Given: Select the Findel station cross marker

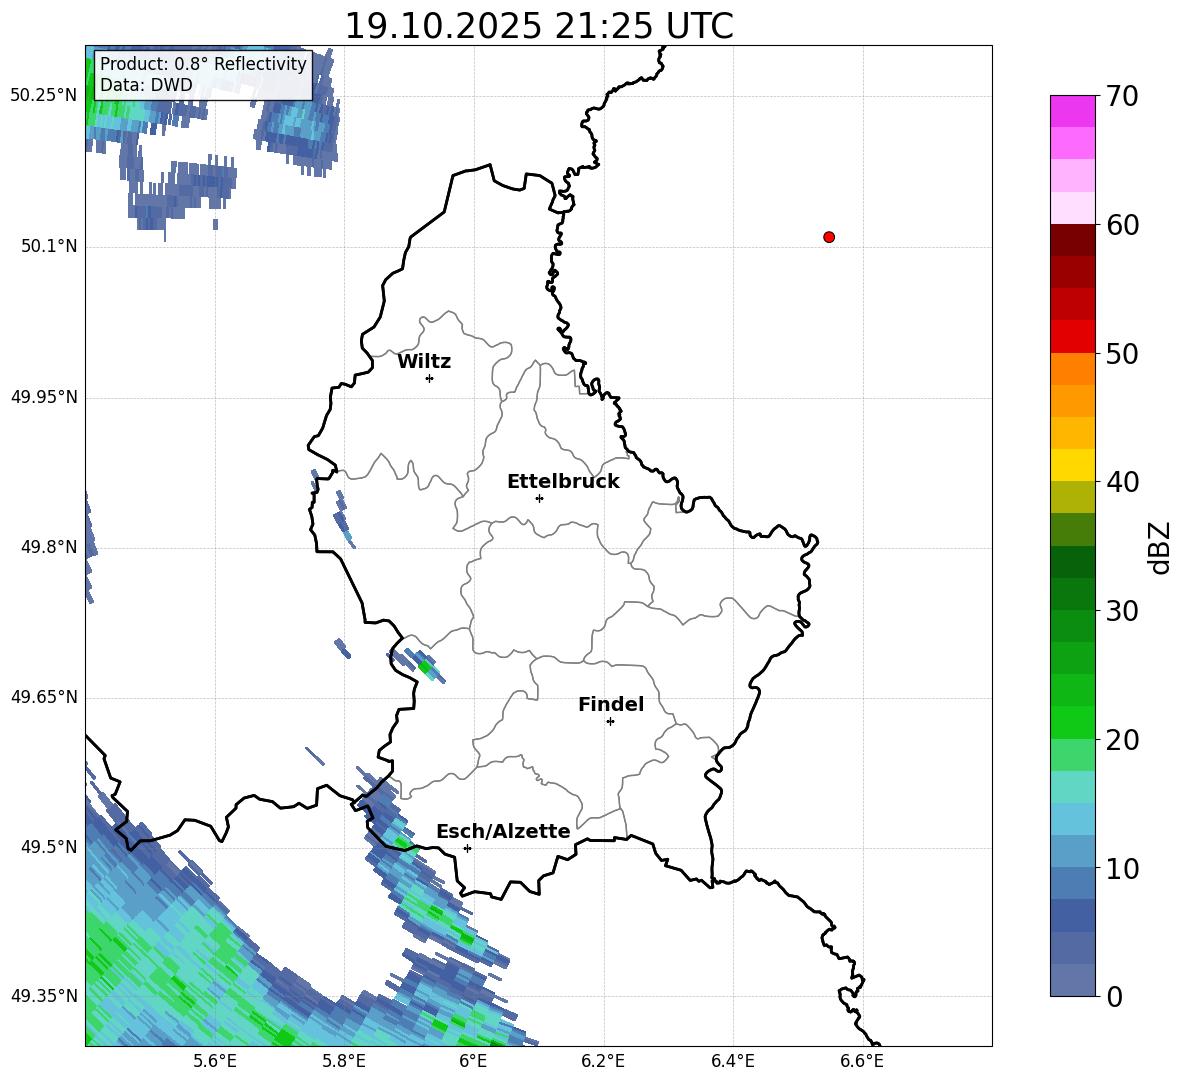Looking at the screenshot, I should pos(610,722).
